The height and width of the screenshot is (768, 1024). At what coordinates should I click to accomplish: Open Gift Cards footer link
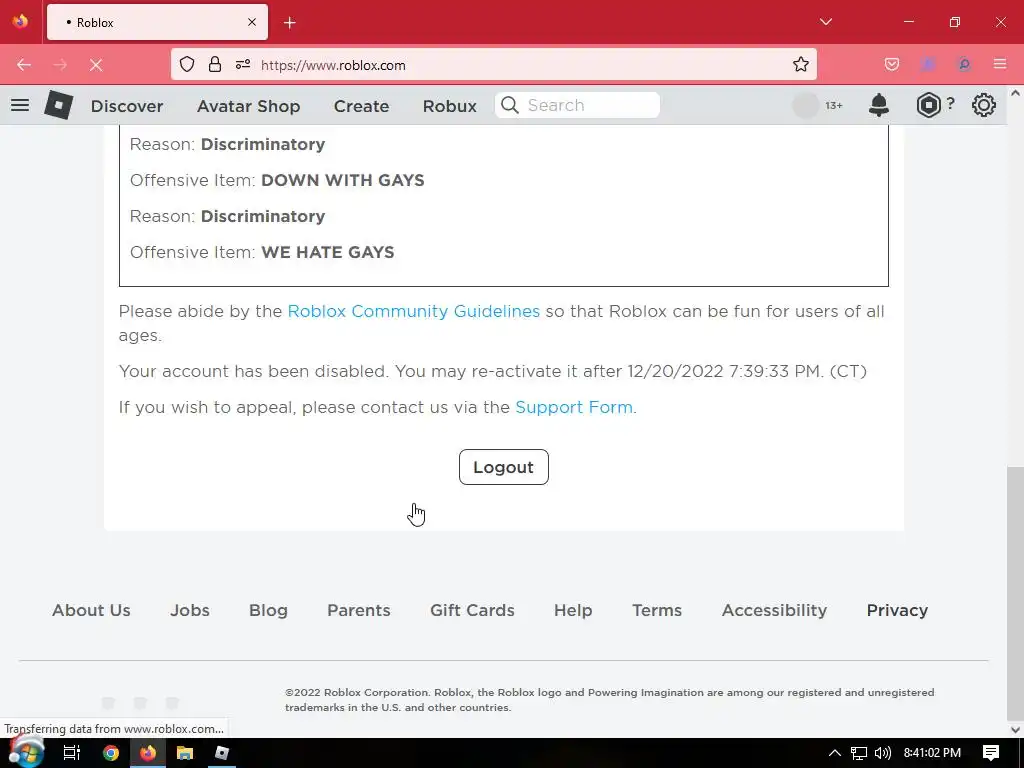point(472,610)
